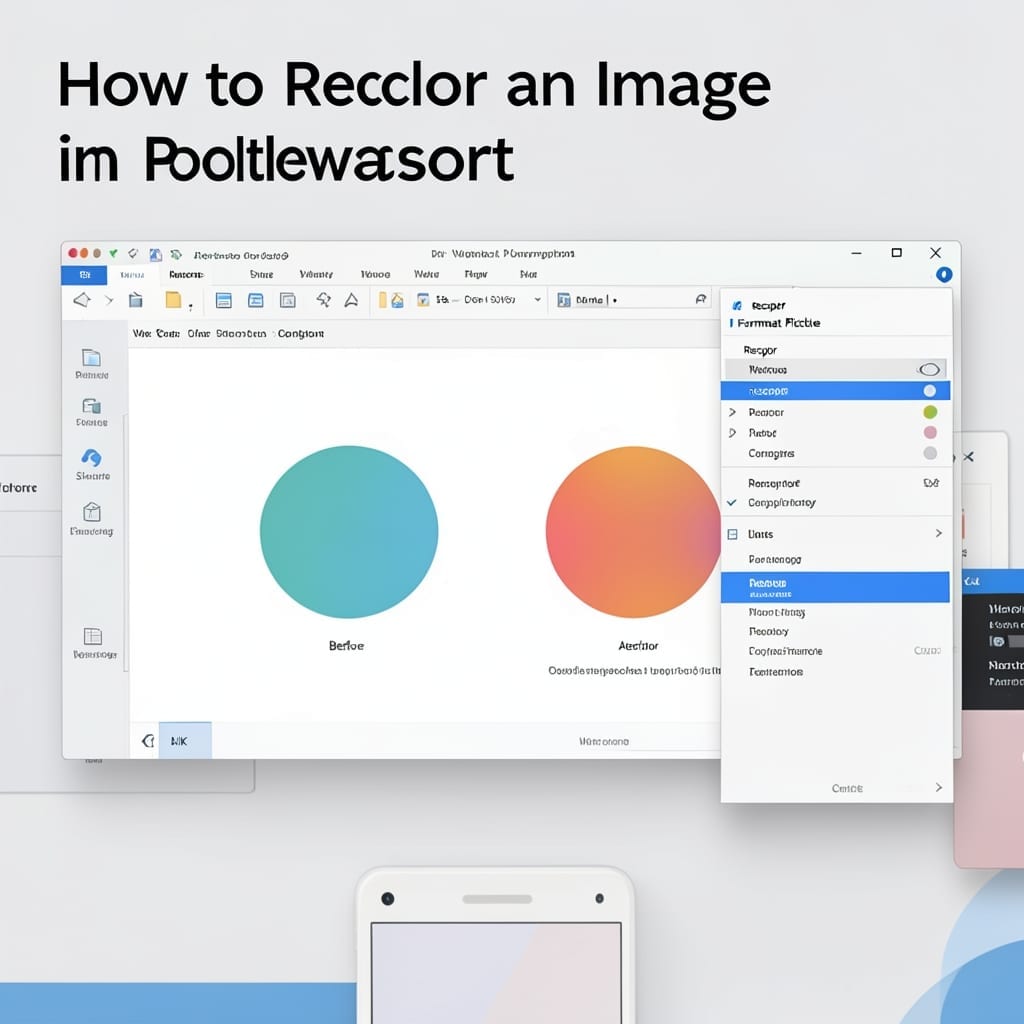This screenshot has width=1024, height=1024.
Task: Click the back arrow icon beside NK cell
Action: click(148, 741)
